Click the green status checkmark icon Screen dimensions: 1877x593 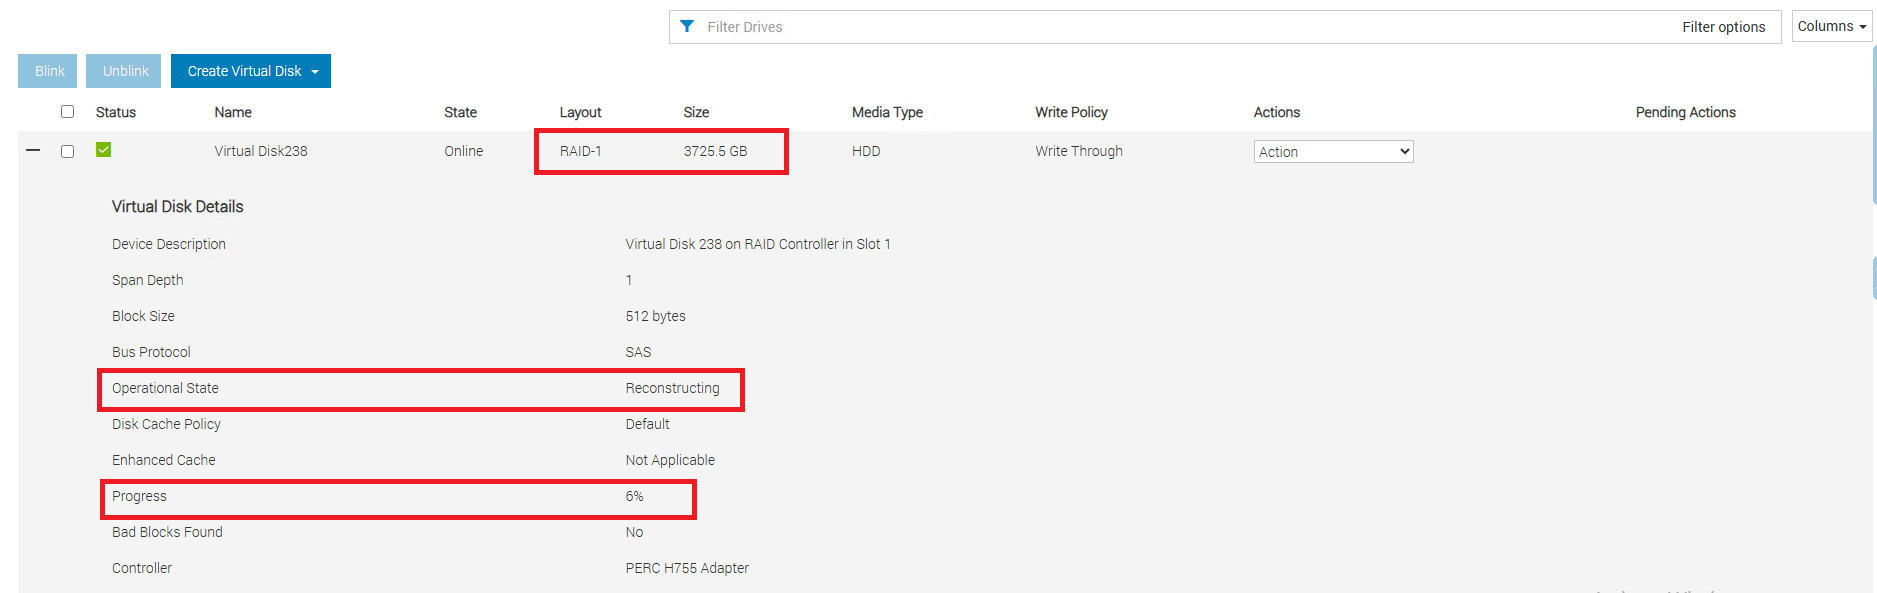103,150
